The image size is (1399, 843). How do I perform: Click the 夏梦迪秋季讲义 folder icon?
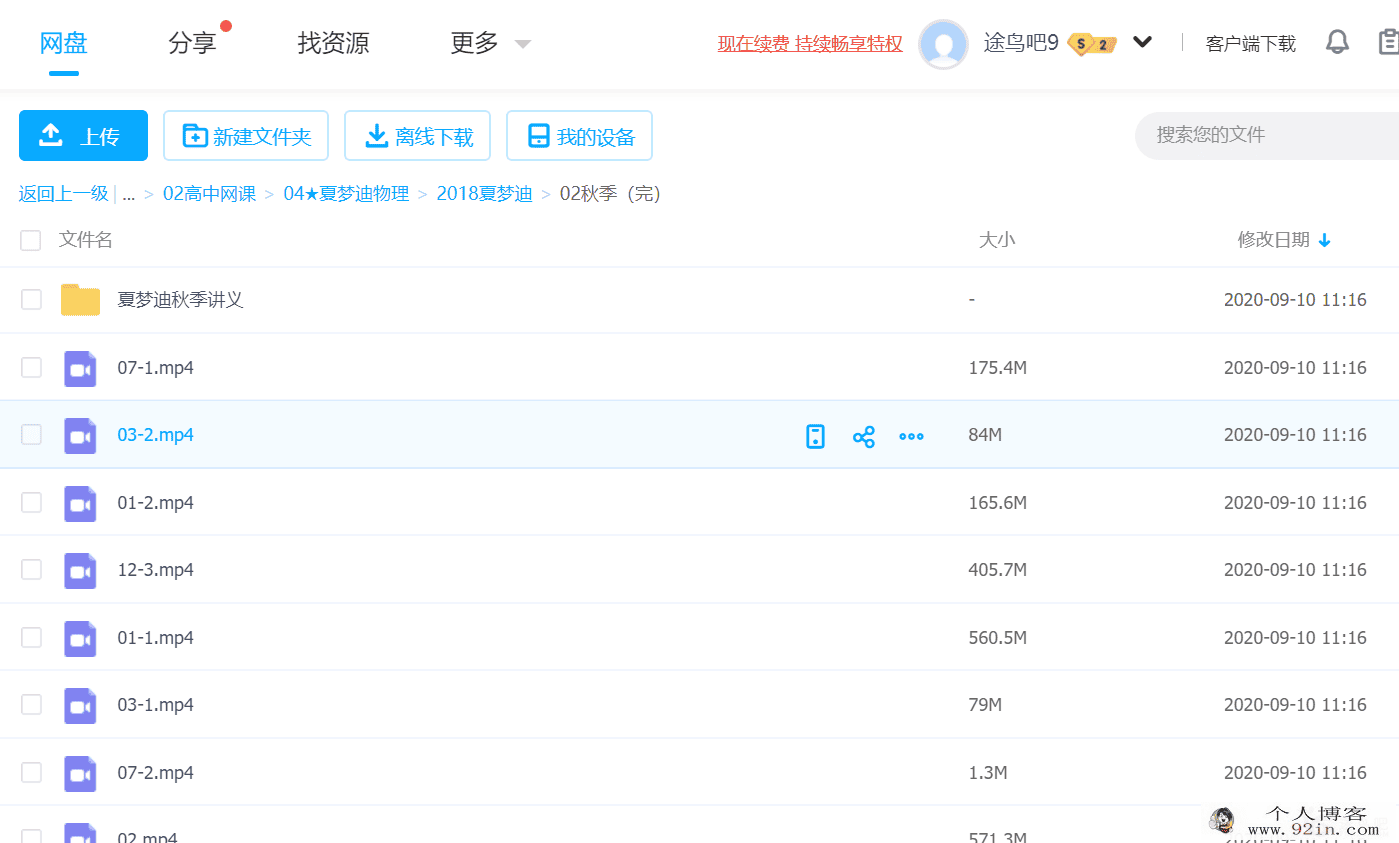pyautogui.click(x=80, y=300)
